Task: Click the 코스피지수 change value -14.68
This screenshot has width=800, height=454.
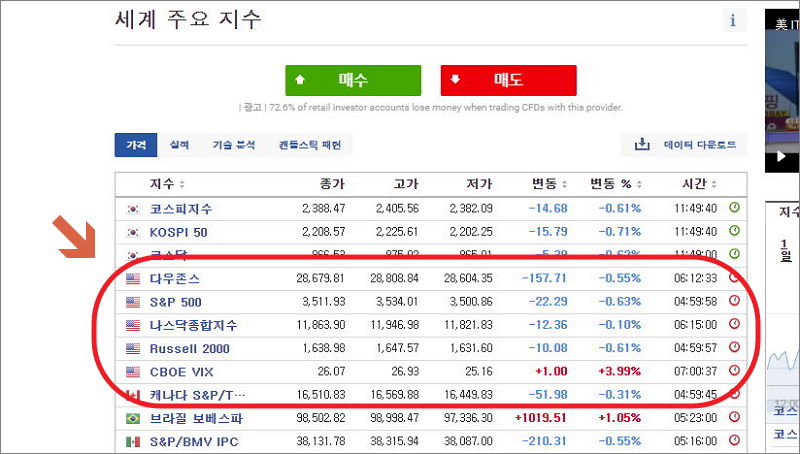Action: [x=548, y=209]
